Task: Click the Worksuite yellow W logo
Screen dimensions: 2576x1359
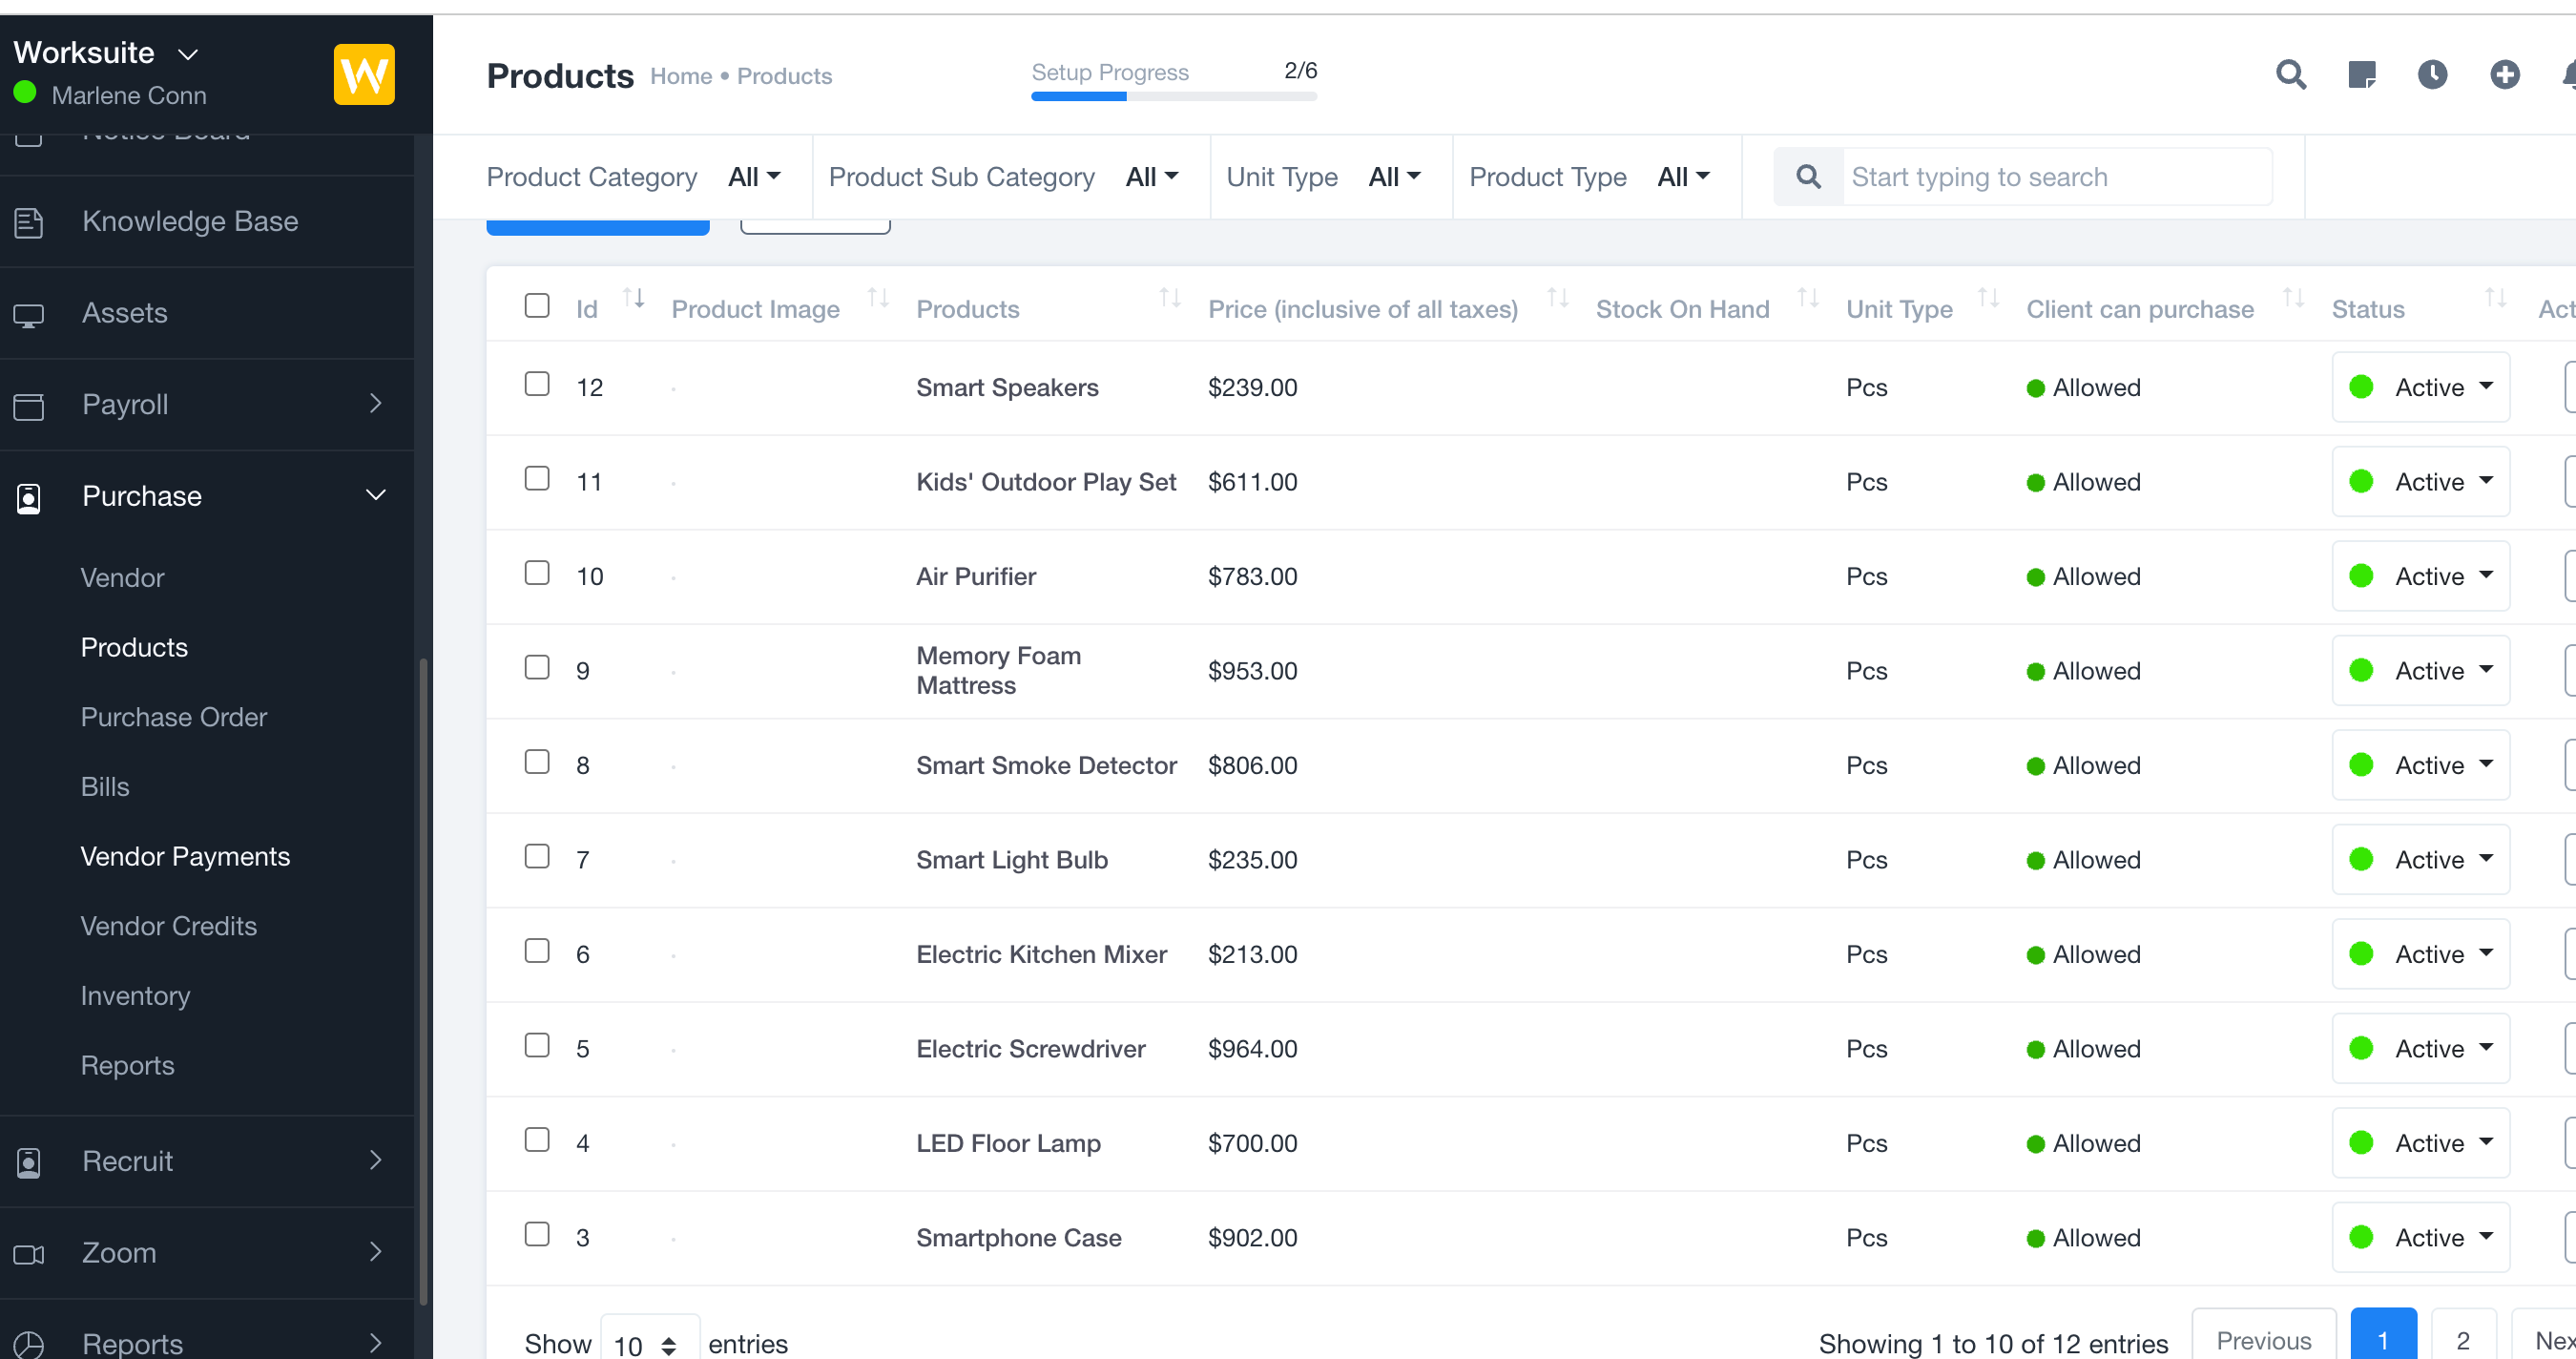Action: (x=363, y=75)
